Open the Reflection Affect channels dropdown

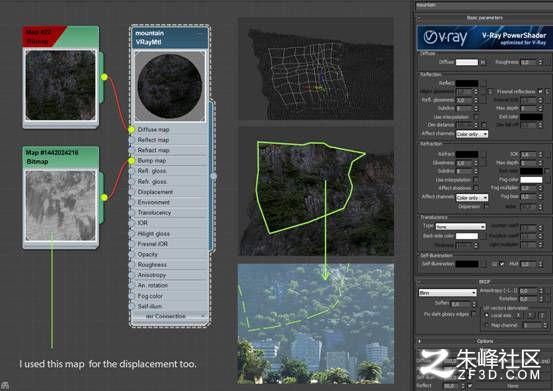pos(472,134)
